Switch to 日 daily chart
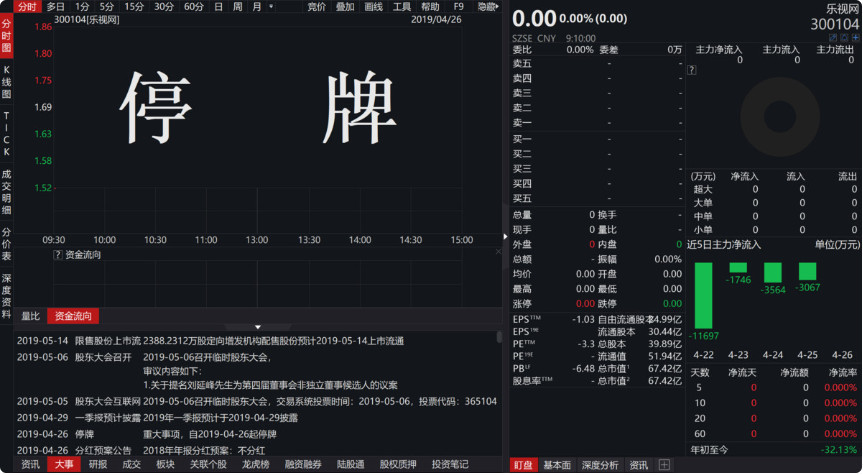 tap(219, 7)
